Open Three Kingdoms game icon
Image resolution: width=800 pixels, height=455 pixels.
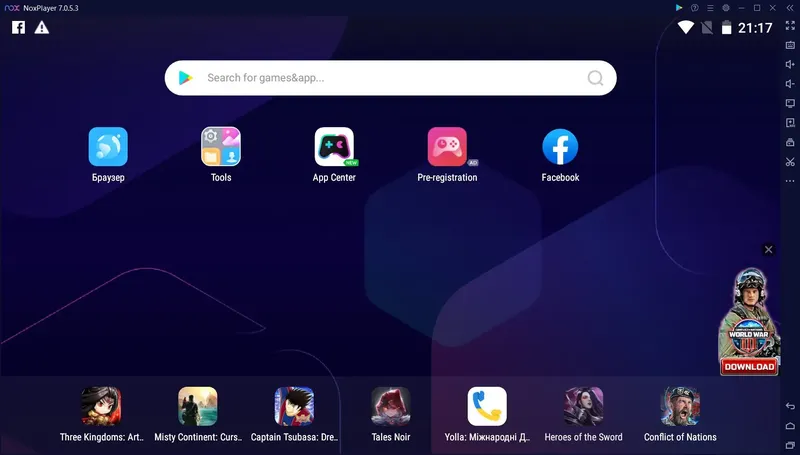(102, 406)
